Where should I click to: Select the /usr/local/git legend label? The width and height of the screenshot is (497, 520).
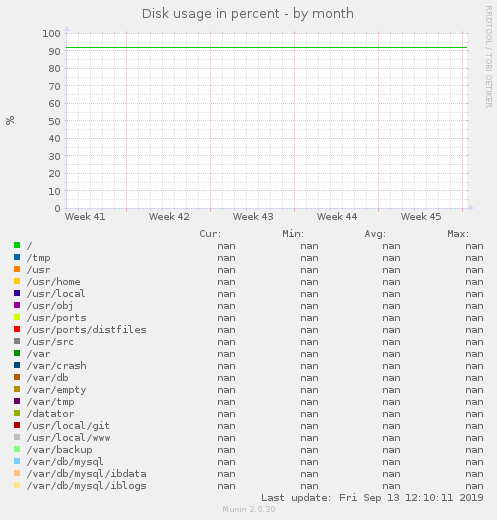tap(68, 426)
